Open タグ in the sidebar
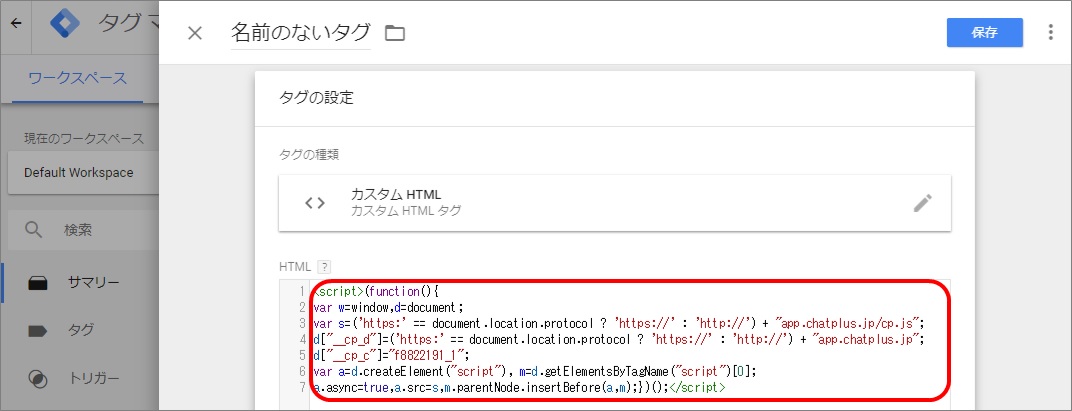Image resolution: width=1072 pixels, height=411 pixels. pyautogui.click(x=79, y=330)
